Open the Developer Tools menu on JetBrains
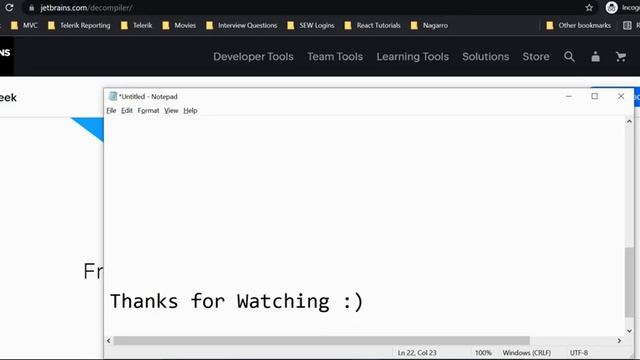This screenshot has width=640, height=360. pyautogui.click(x=253, y=56)
